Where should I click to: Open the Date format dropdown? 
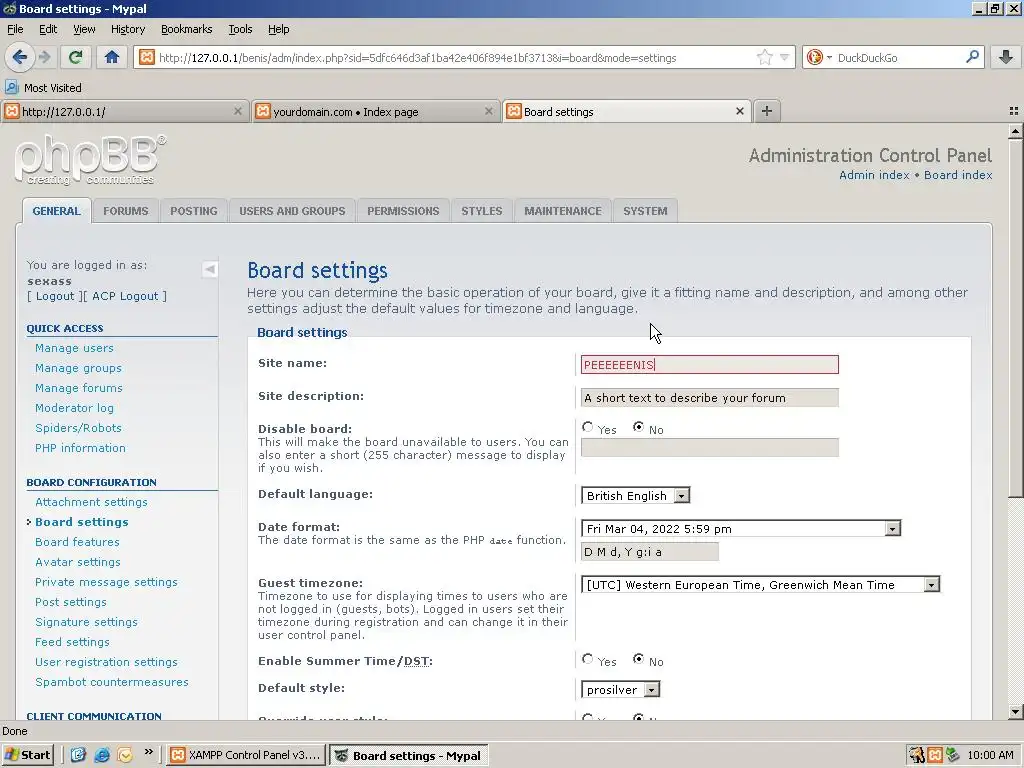(741, 528)
